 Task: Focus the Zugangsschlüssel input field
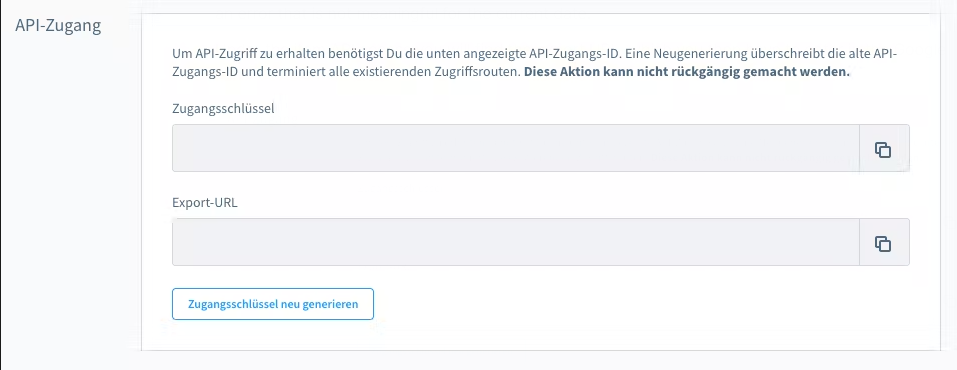click(x=516, y=148)
